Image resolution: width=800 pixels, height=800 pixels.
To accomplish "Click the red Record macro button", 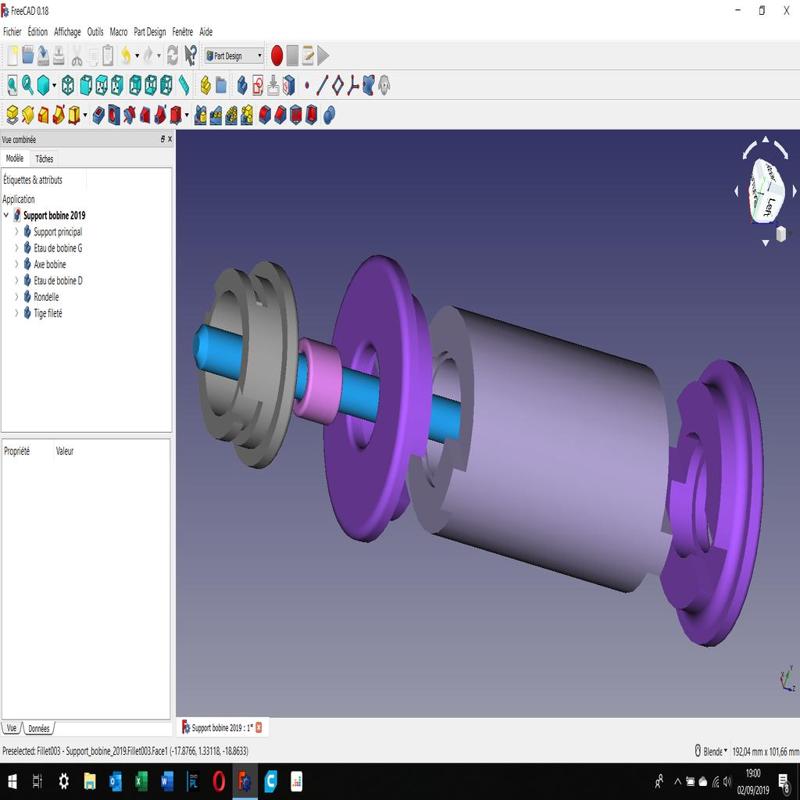I will click(277, 56).
